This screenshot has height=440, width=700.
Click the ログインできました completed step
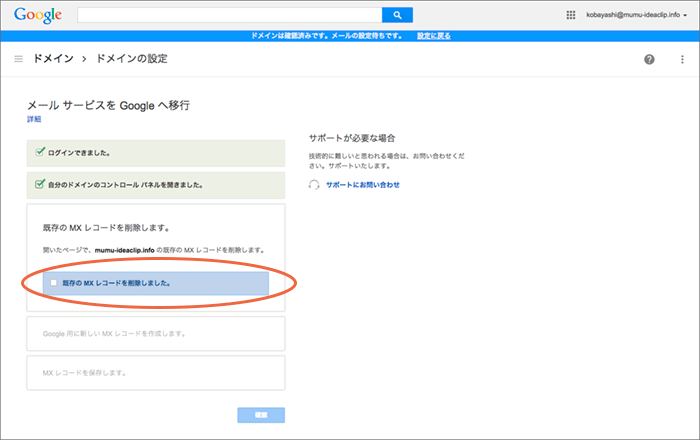[156, 153]
